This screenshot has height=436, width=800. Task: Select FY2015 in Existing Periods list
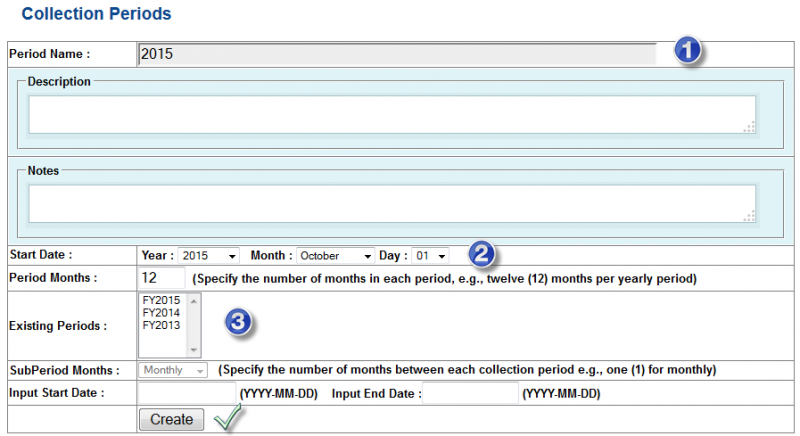pyautogui.click(x=160, y=301)
